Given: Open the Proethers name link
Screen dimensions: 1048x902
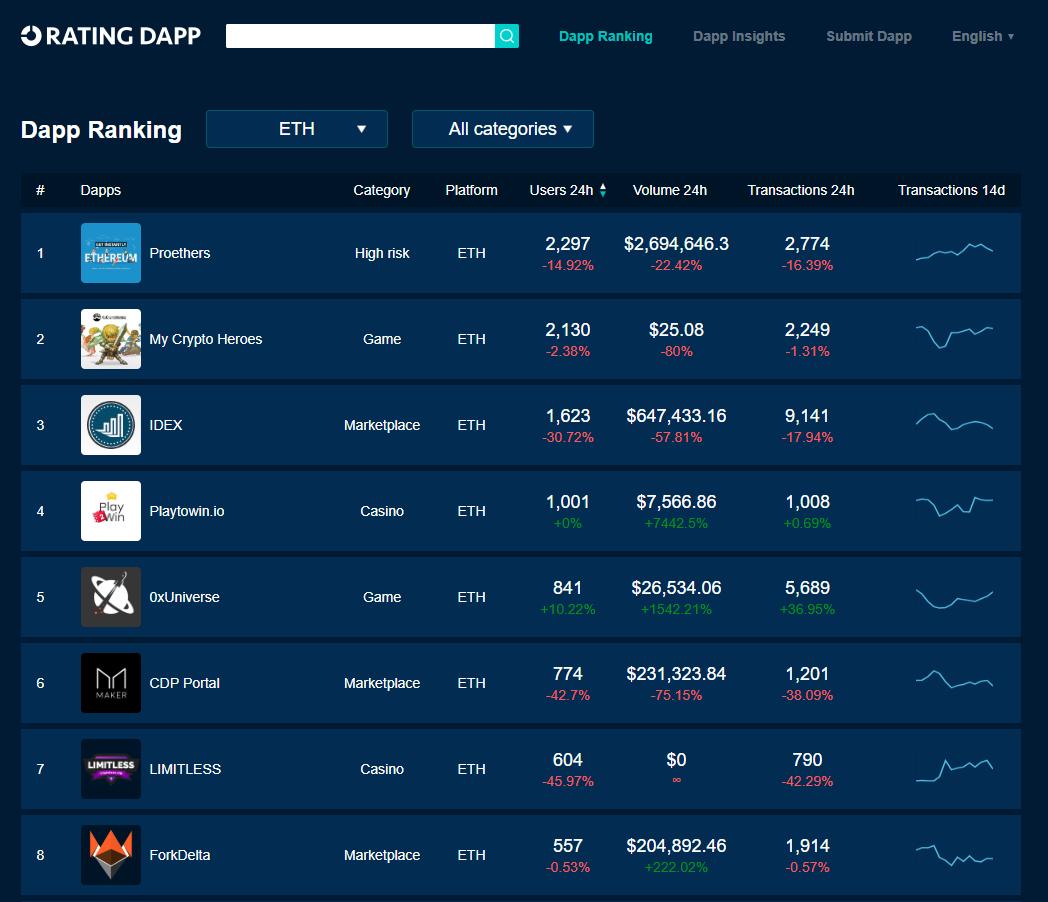Looking at the screenshot, I should coord(180,253).
